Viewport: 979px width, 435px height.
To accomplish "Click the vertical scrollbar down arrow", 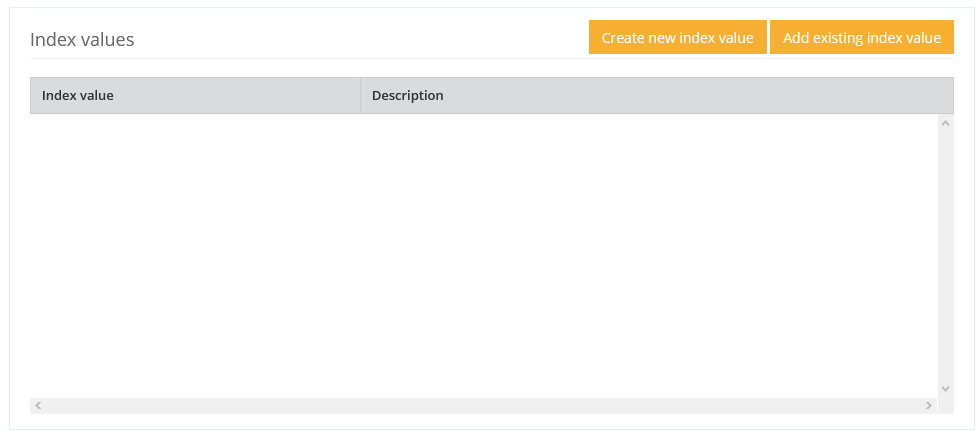I will click(945, 388).
